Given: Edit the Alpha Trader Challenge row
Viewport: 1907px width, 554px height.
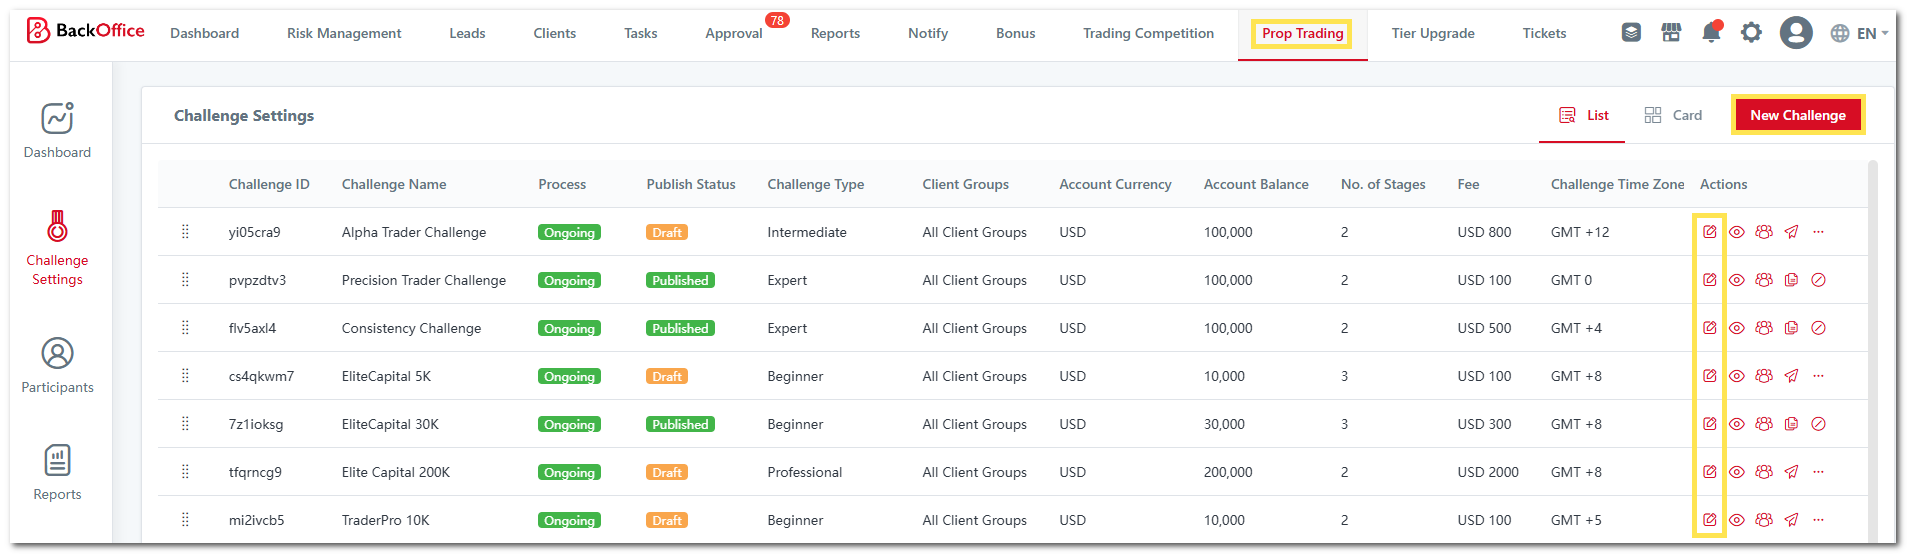Looking at the screenshot, I should 1709,232.
